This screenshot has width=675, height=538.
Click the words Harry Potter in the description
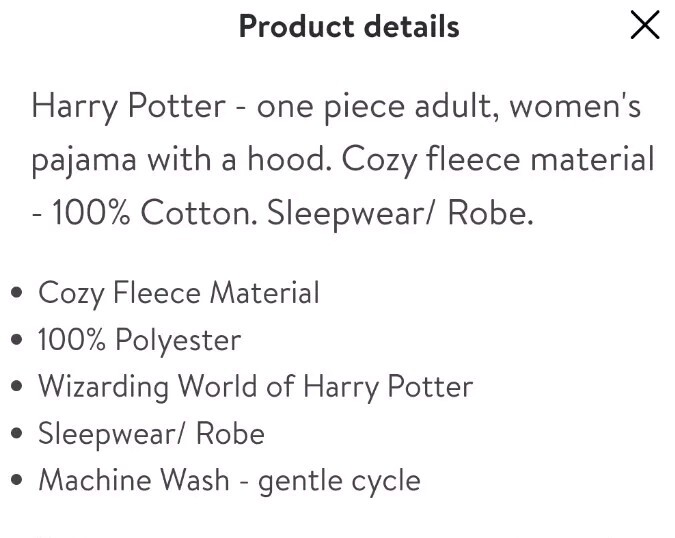point(129,106)
